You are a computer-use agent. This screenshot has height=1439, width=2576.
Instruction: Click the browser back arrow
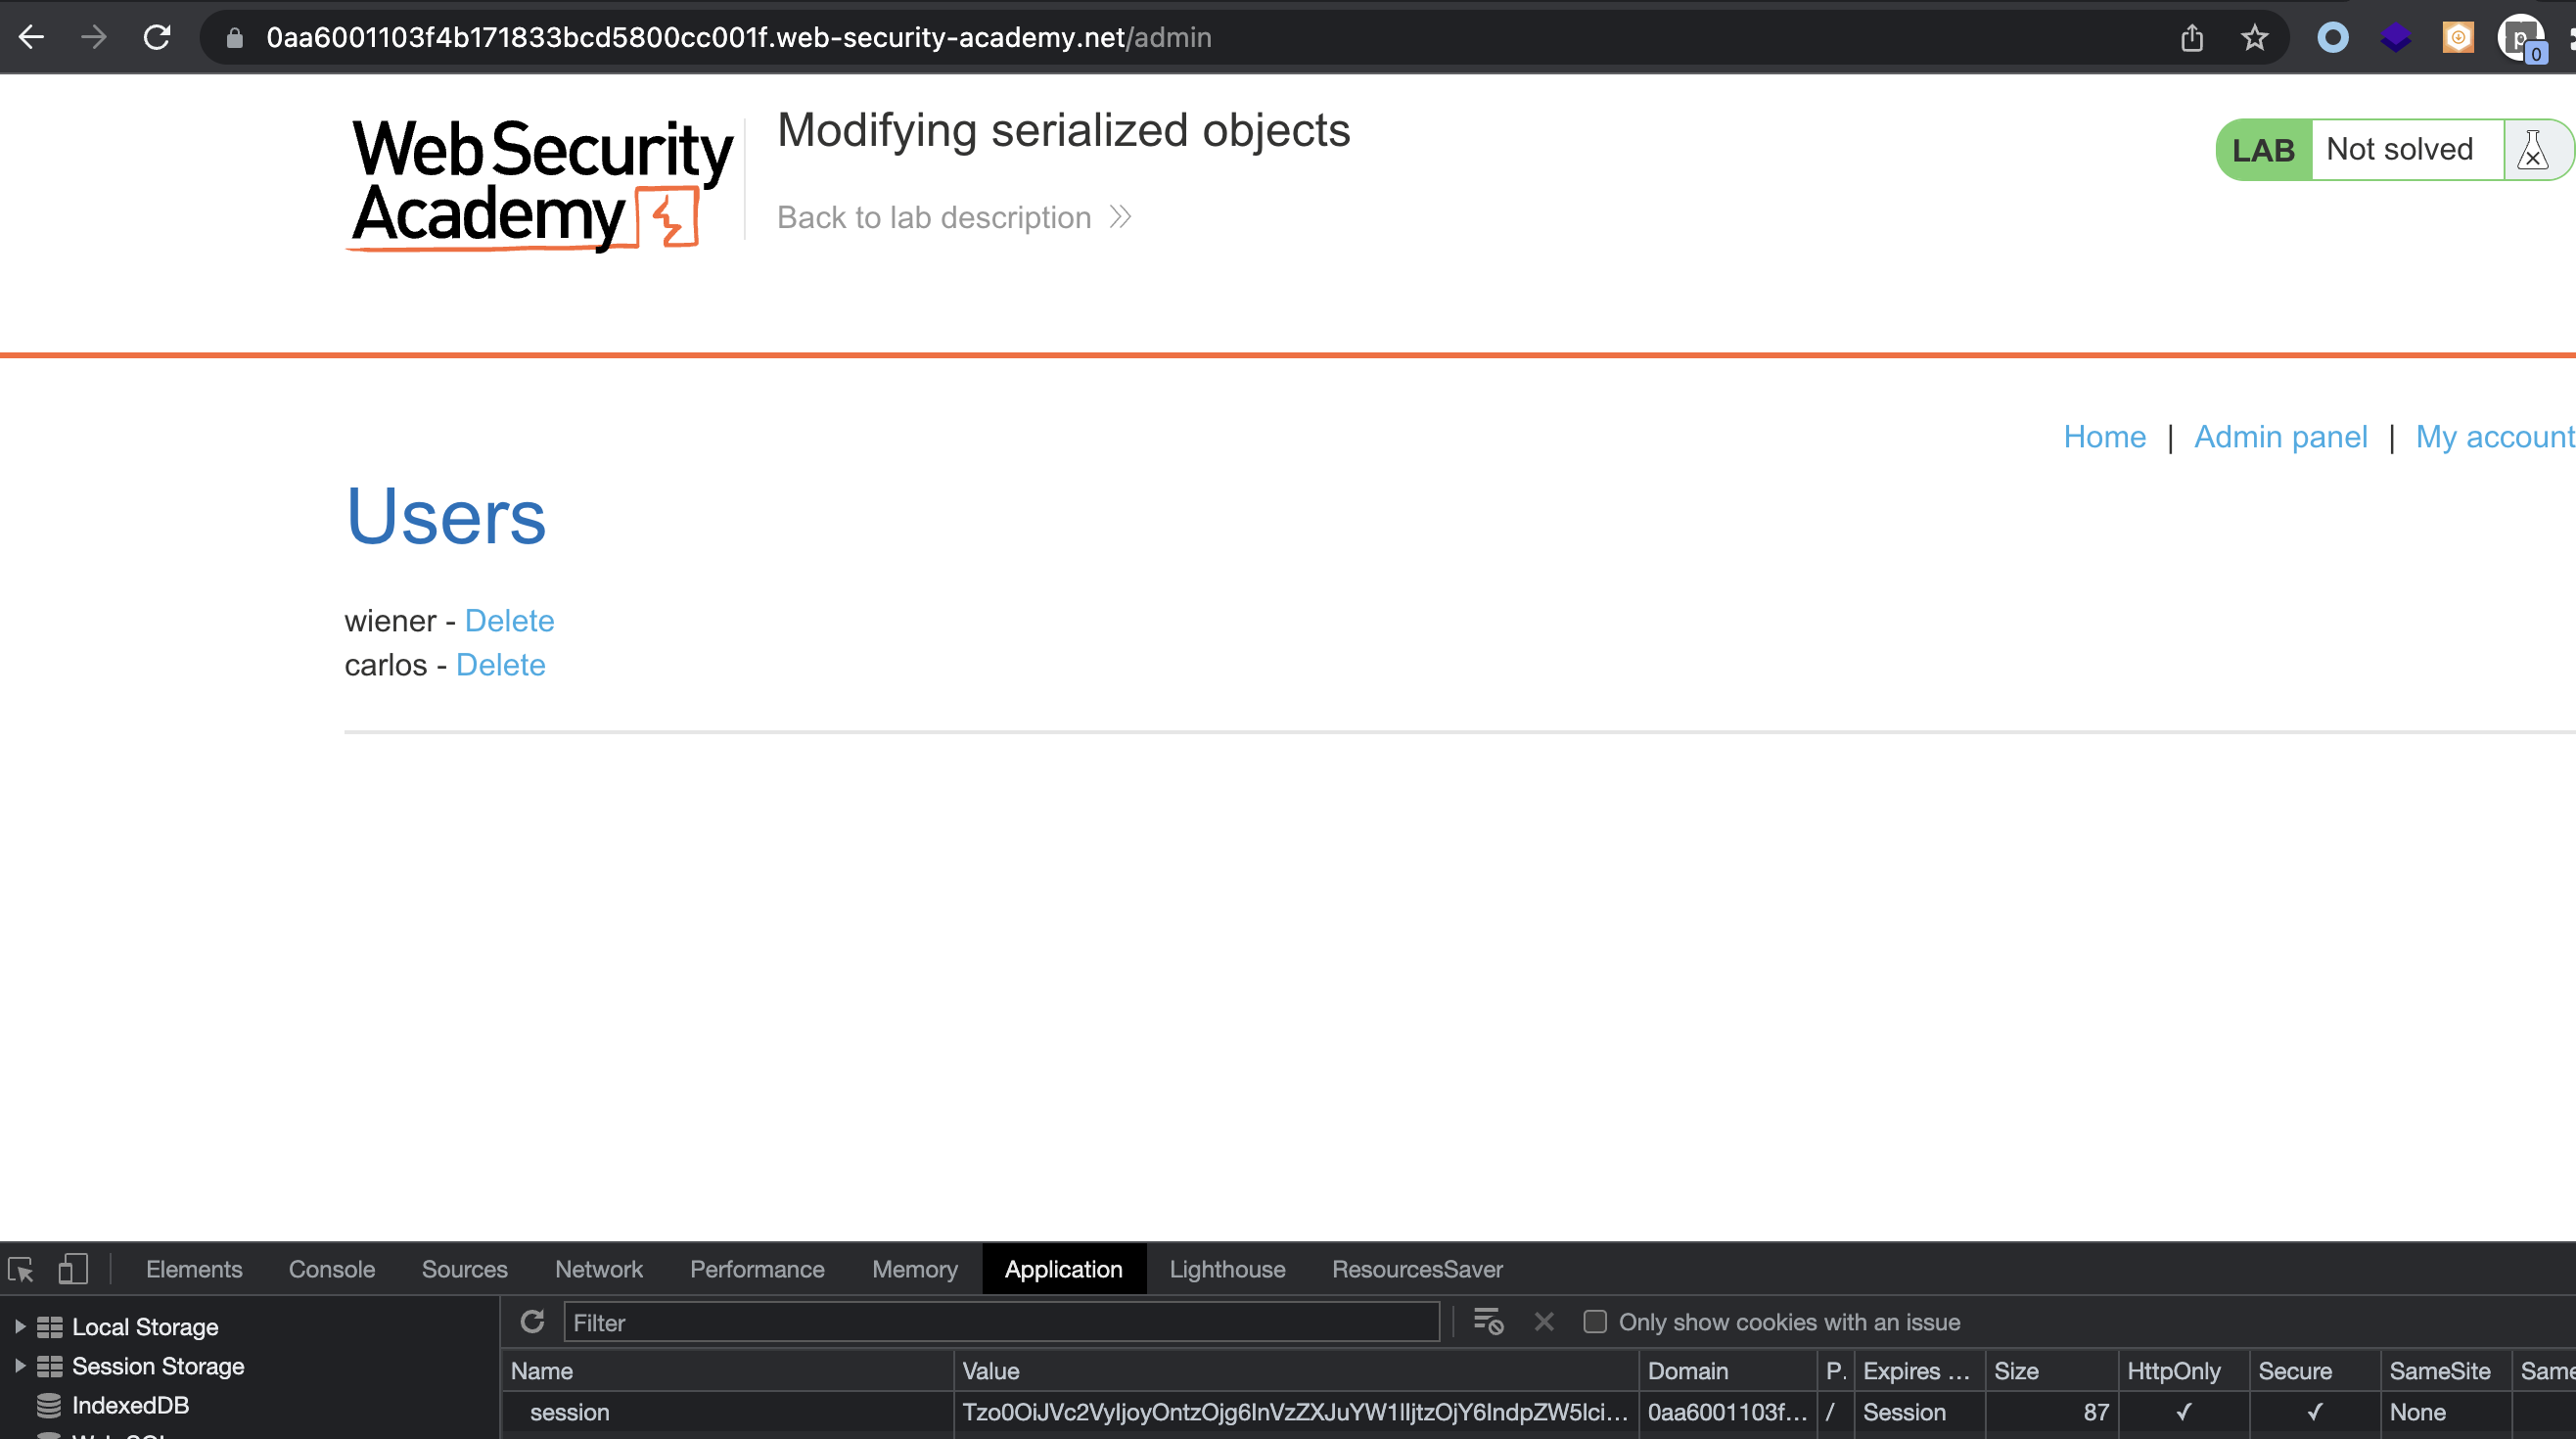[31, 38]
